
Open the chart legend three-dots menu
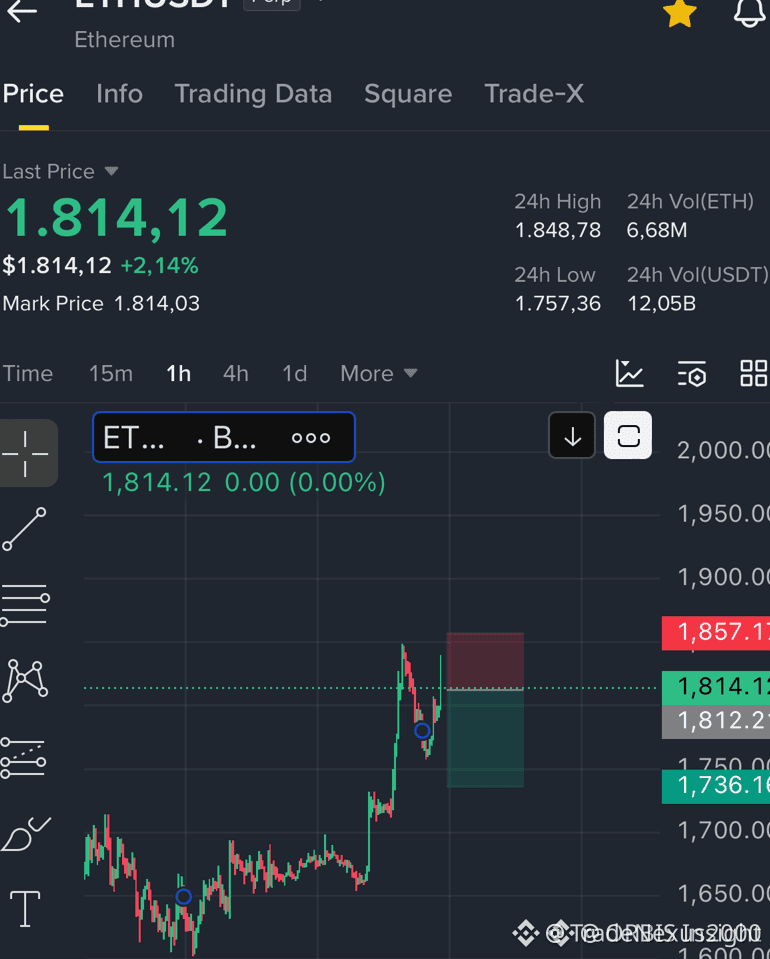click(311, 438)
